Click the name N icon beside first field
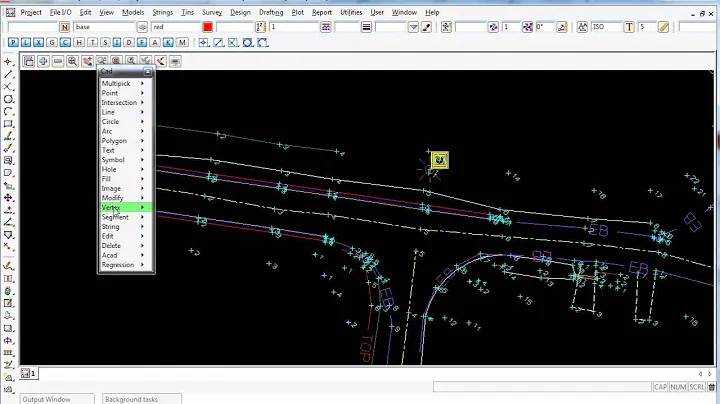 point(64,27)
